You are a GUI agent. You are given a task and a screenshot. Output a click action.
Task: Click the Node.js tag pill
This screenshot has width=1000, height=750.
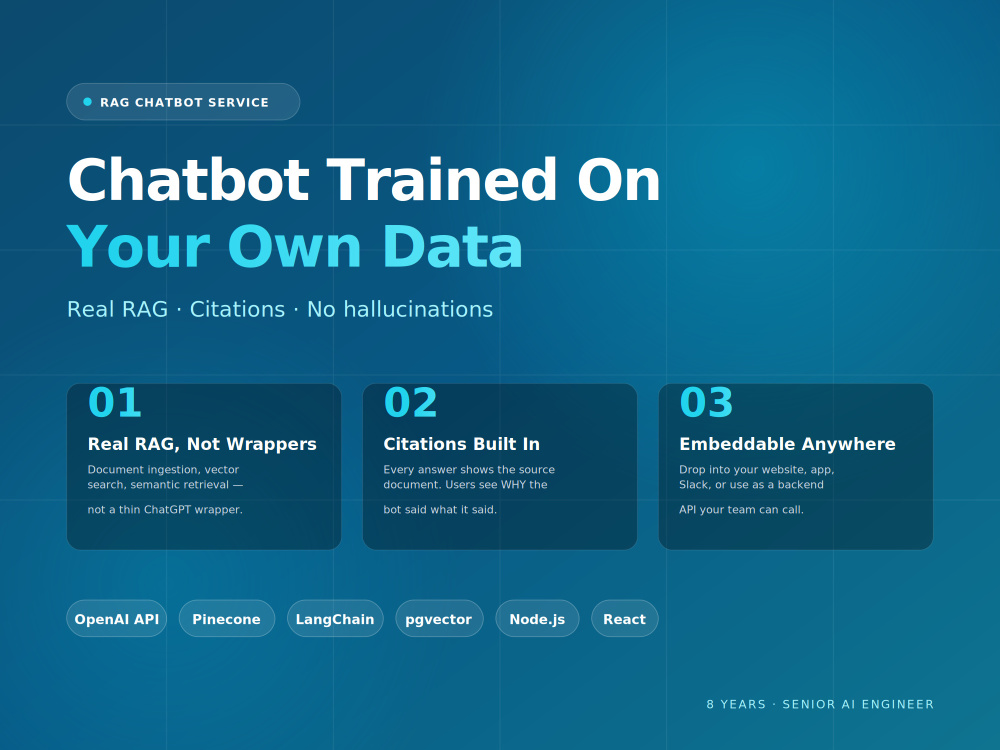(537, 619)
